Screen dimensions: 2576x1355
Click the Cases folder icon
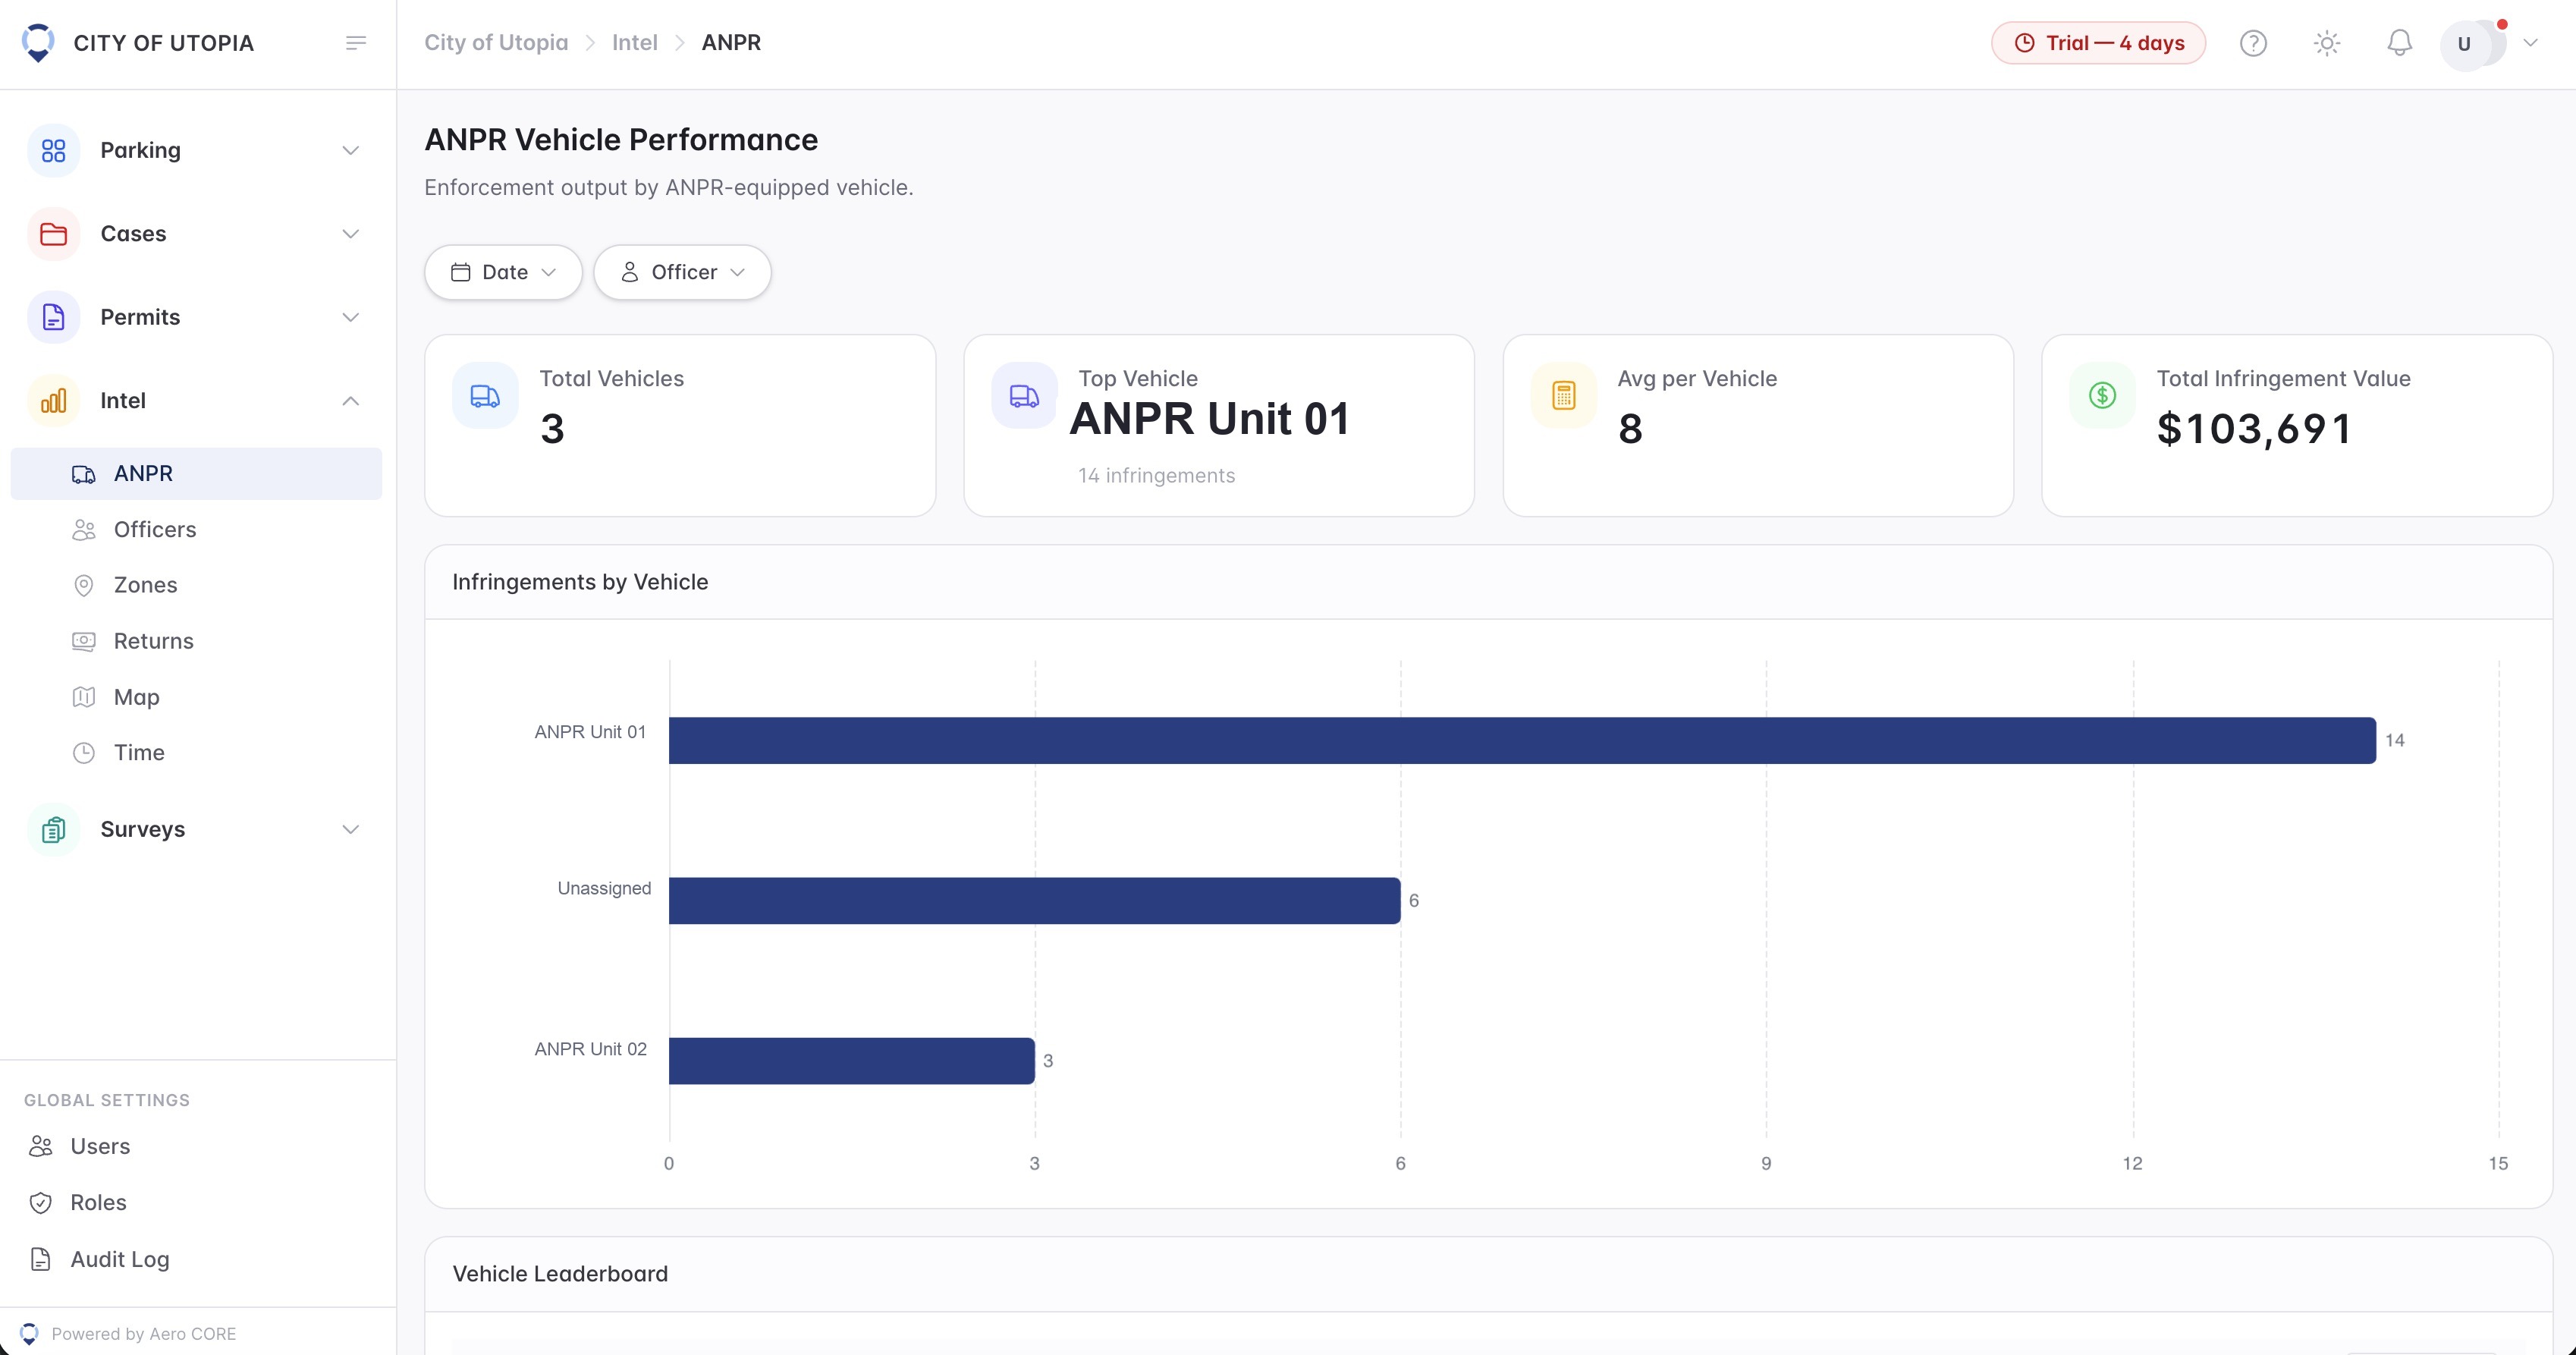click(54, 234)
